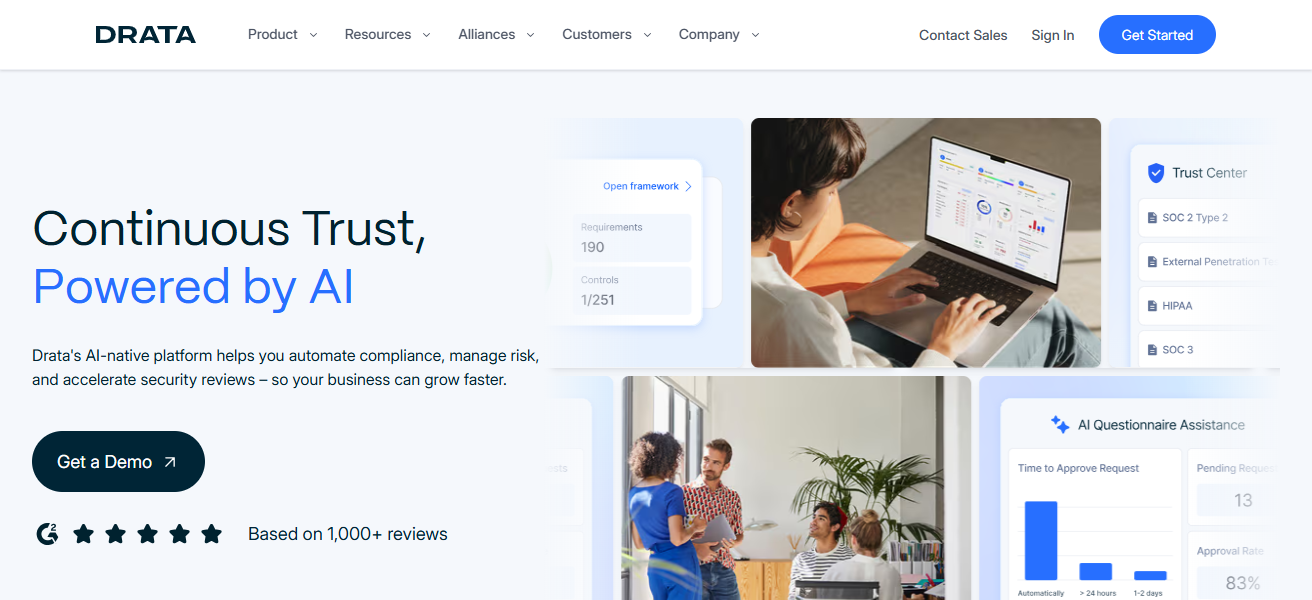This screenshot has width=1312, height=600.
Task: Click the G2 review badge icon
Action: point(47,534)
